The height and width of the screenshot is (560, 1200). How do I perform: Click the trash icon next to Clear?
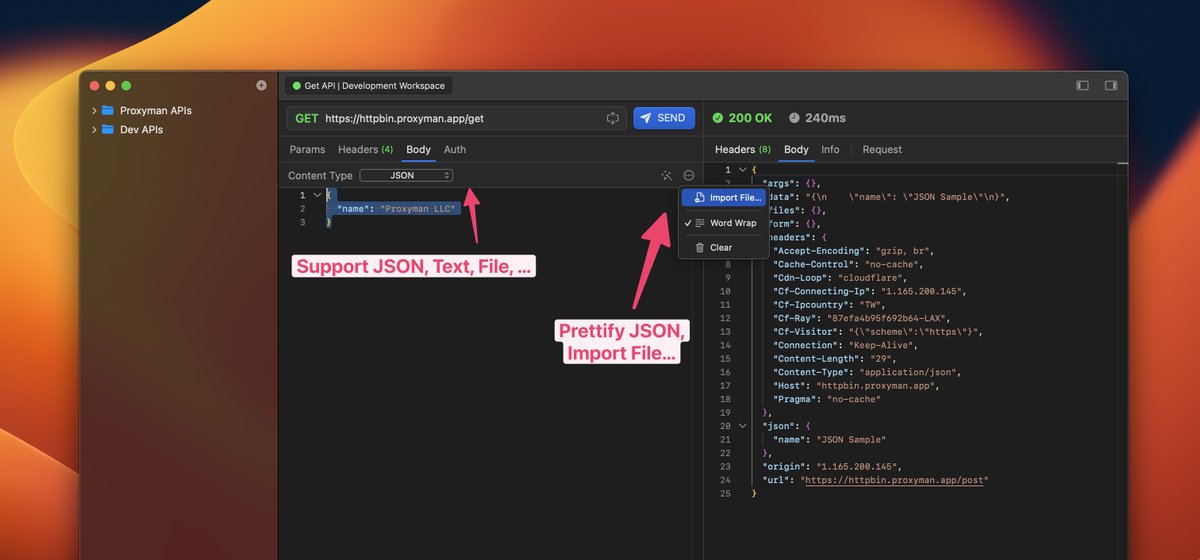pos(700,248)
